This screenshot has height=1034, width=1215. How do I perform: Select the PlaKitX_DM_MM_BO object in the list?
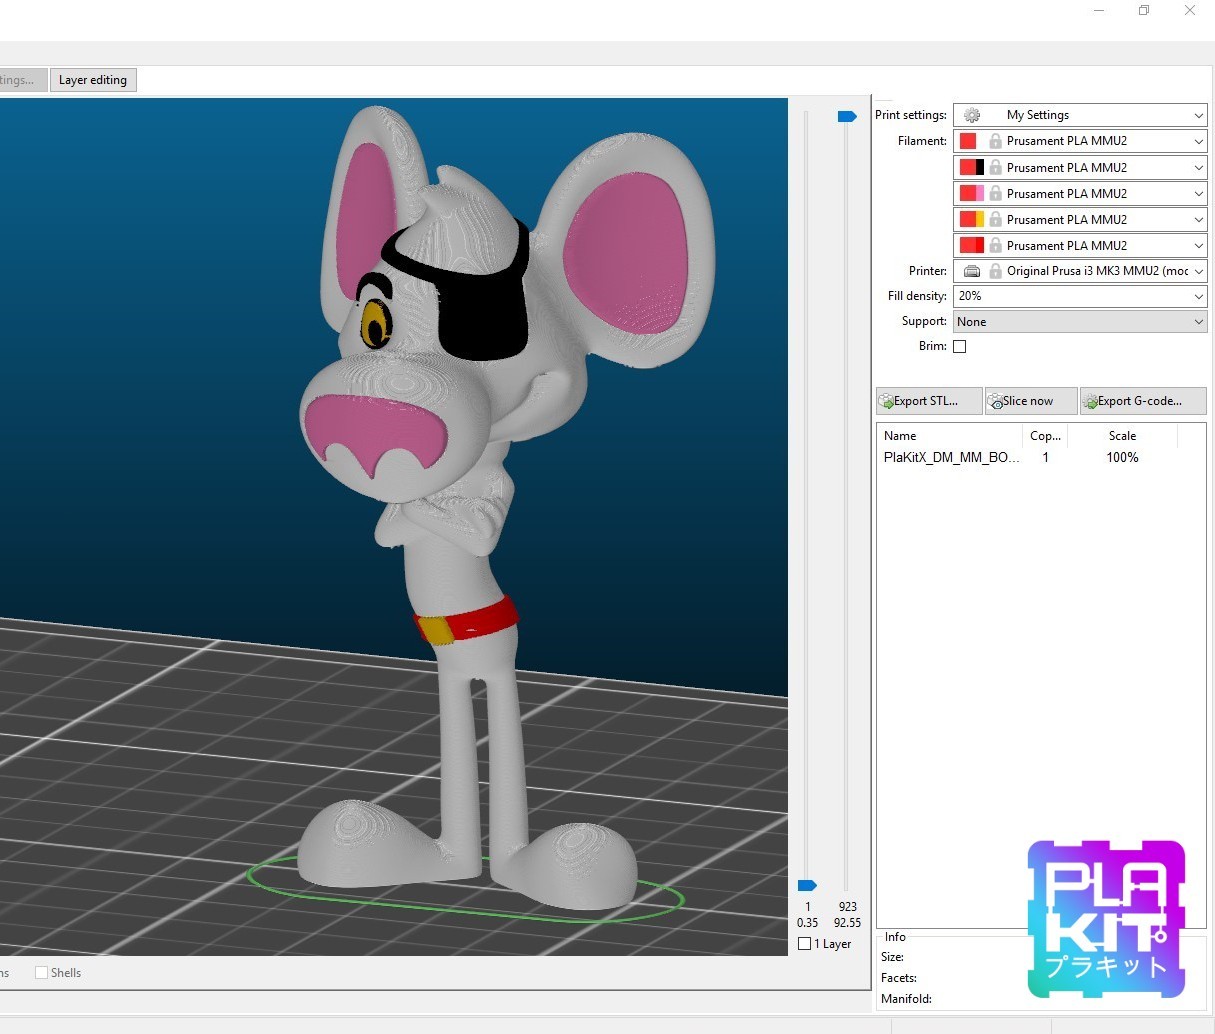950,457
